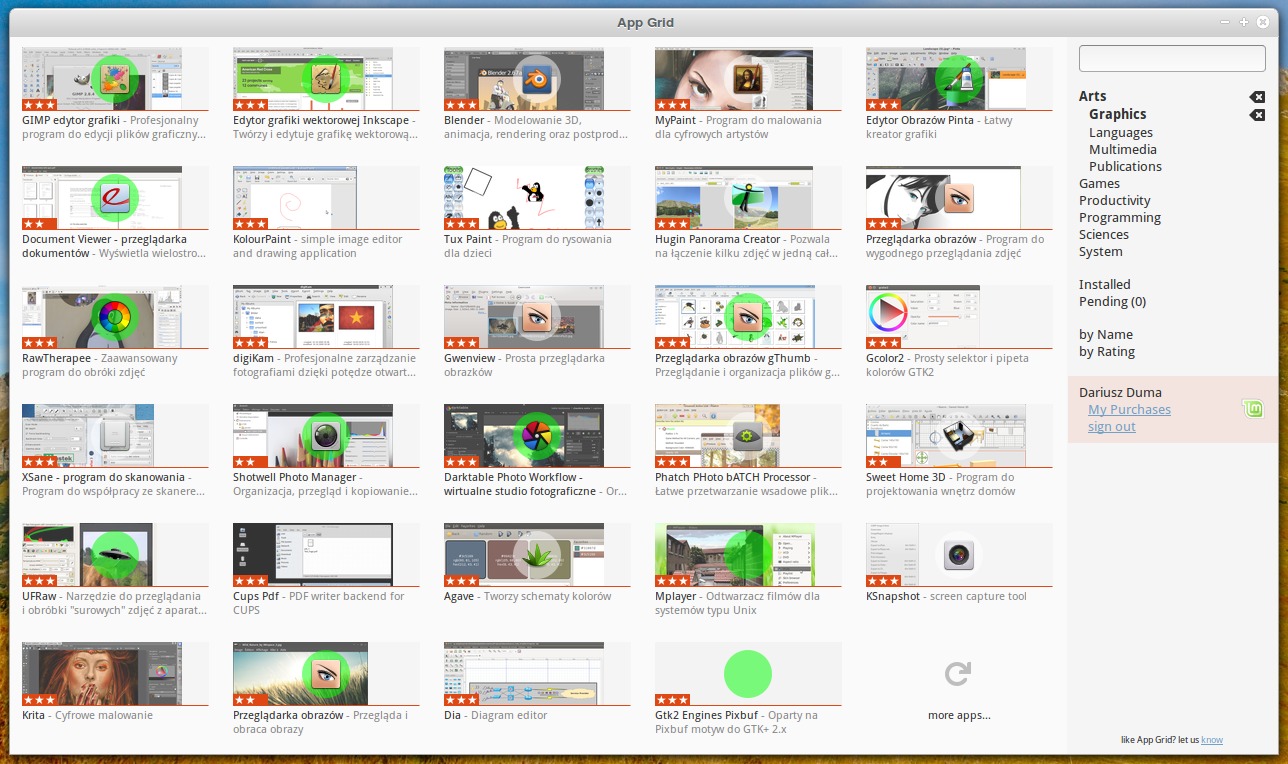
Task: Click the more apps... label
Action: pos(959,715)
